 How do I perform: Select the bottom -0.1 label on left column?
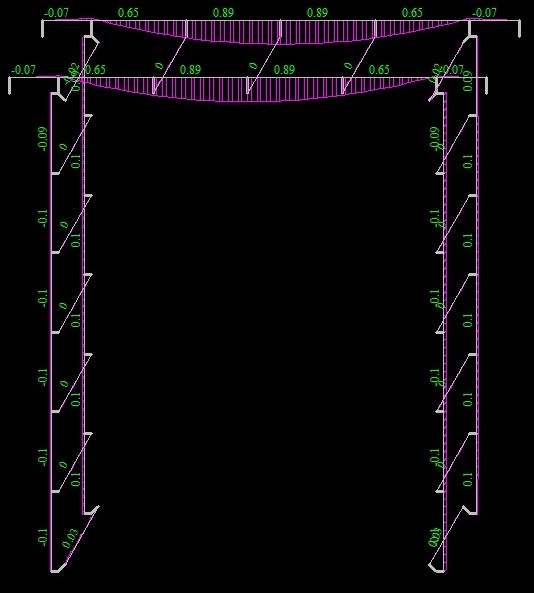[43, 537]
